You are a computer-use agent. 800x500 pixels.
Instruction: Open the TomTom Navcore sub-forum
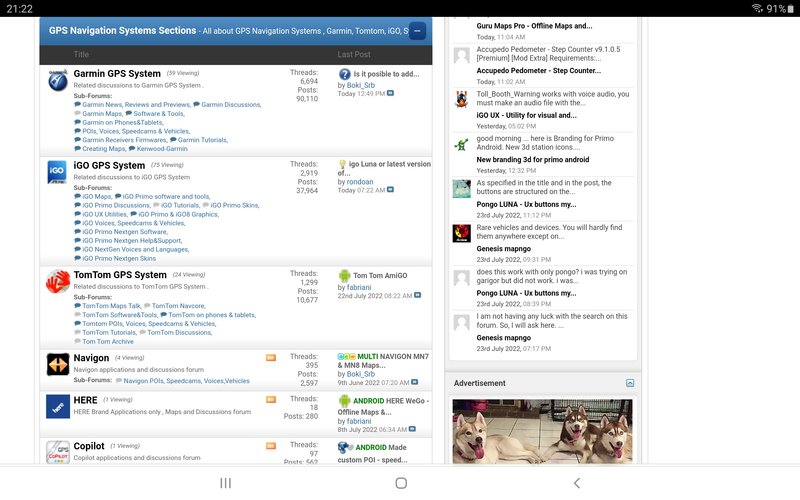click(x=178, y=306)
